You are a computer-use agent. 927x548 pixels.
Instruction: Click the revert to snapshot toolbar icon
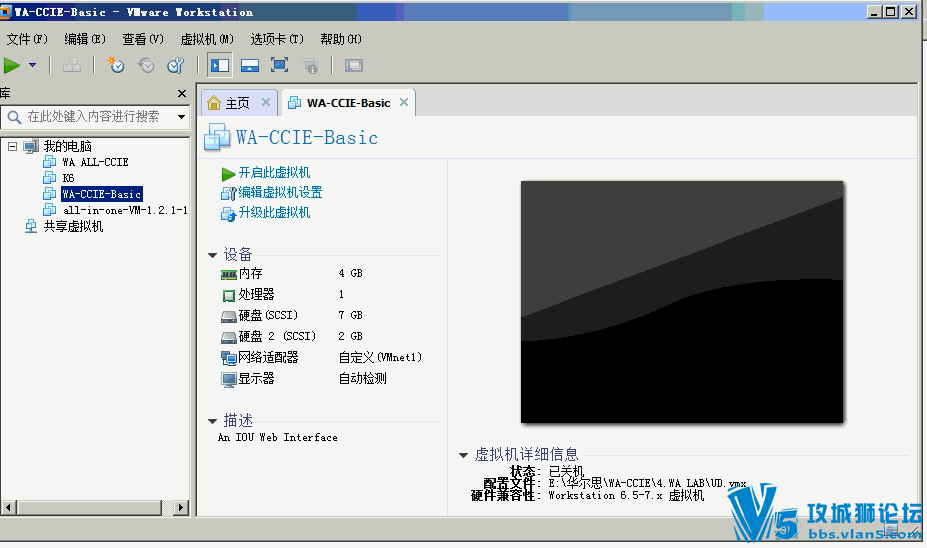click(145, 65)
